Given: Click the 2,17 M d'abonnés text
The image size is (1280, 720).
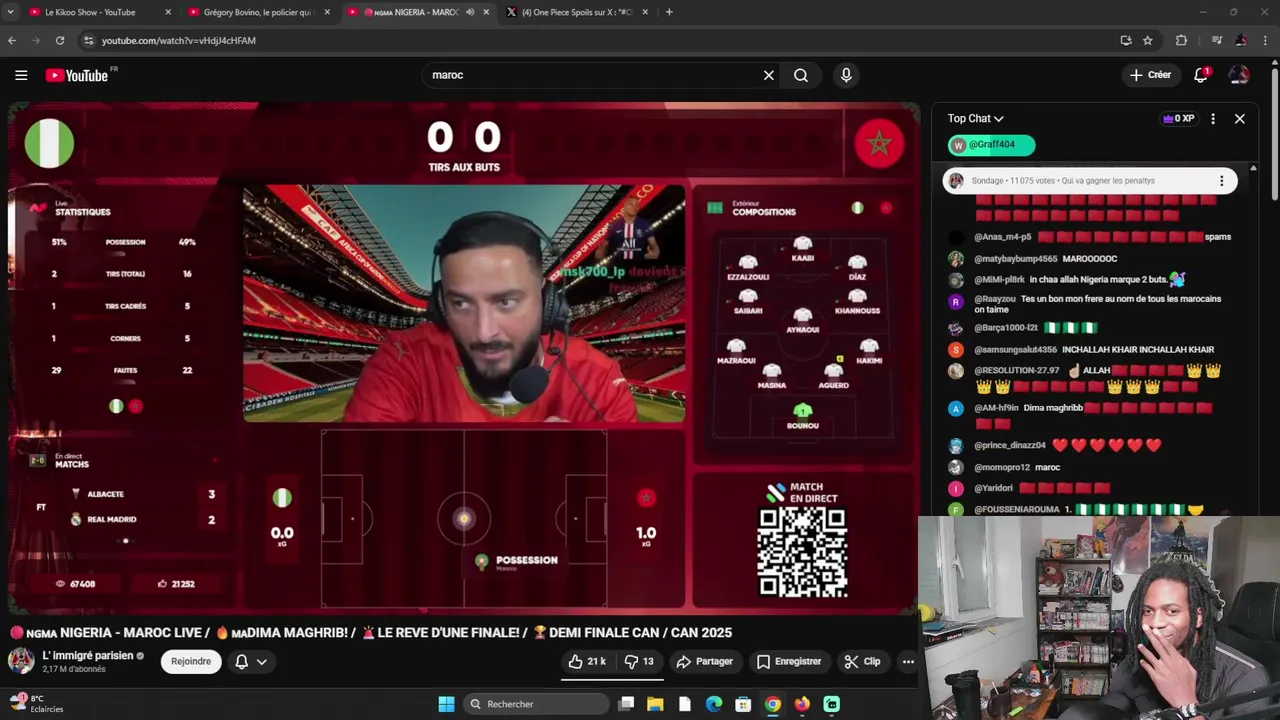Looking at the screenshot, I should click(74, 670).
